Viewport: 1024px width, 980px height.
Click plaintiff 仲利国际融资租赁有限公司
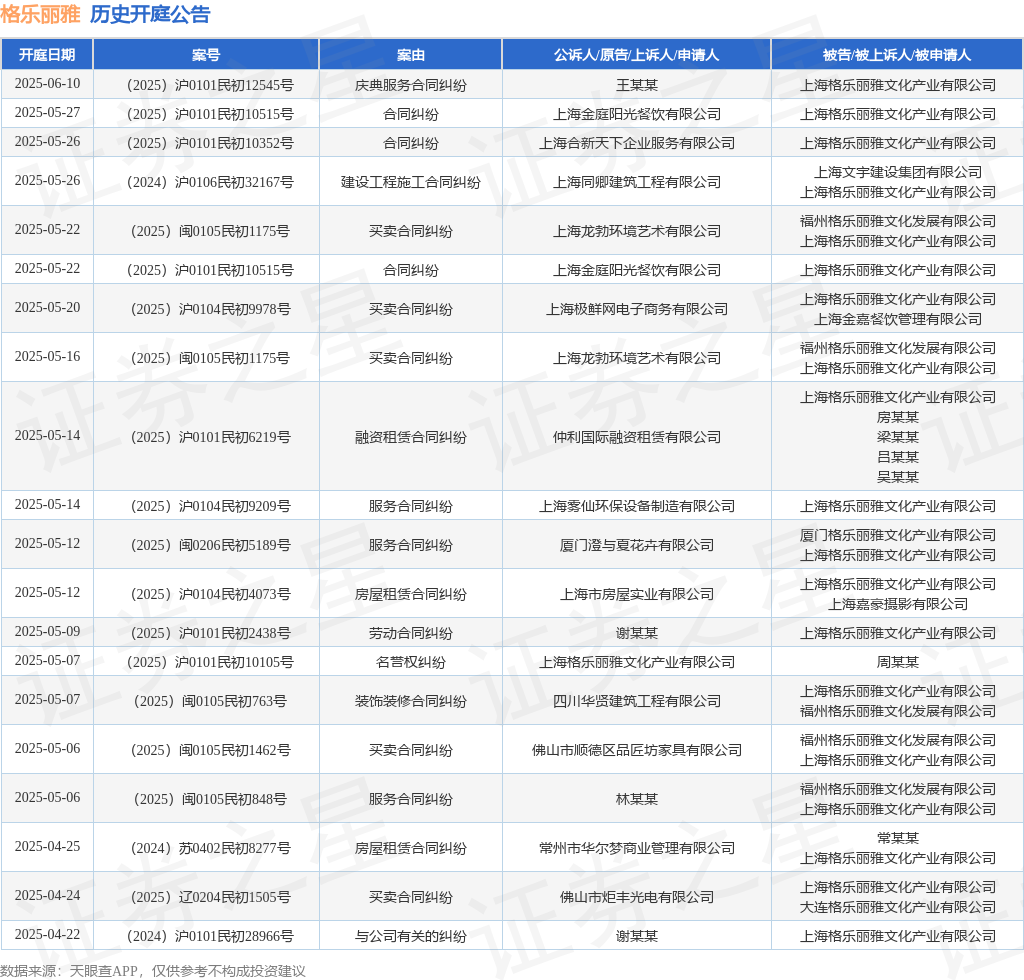[637, 437]
